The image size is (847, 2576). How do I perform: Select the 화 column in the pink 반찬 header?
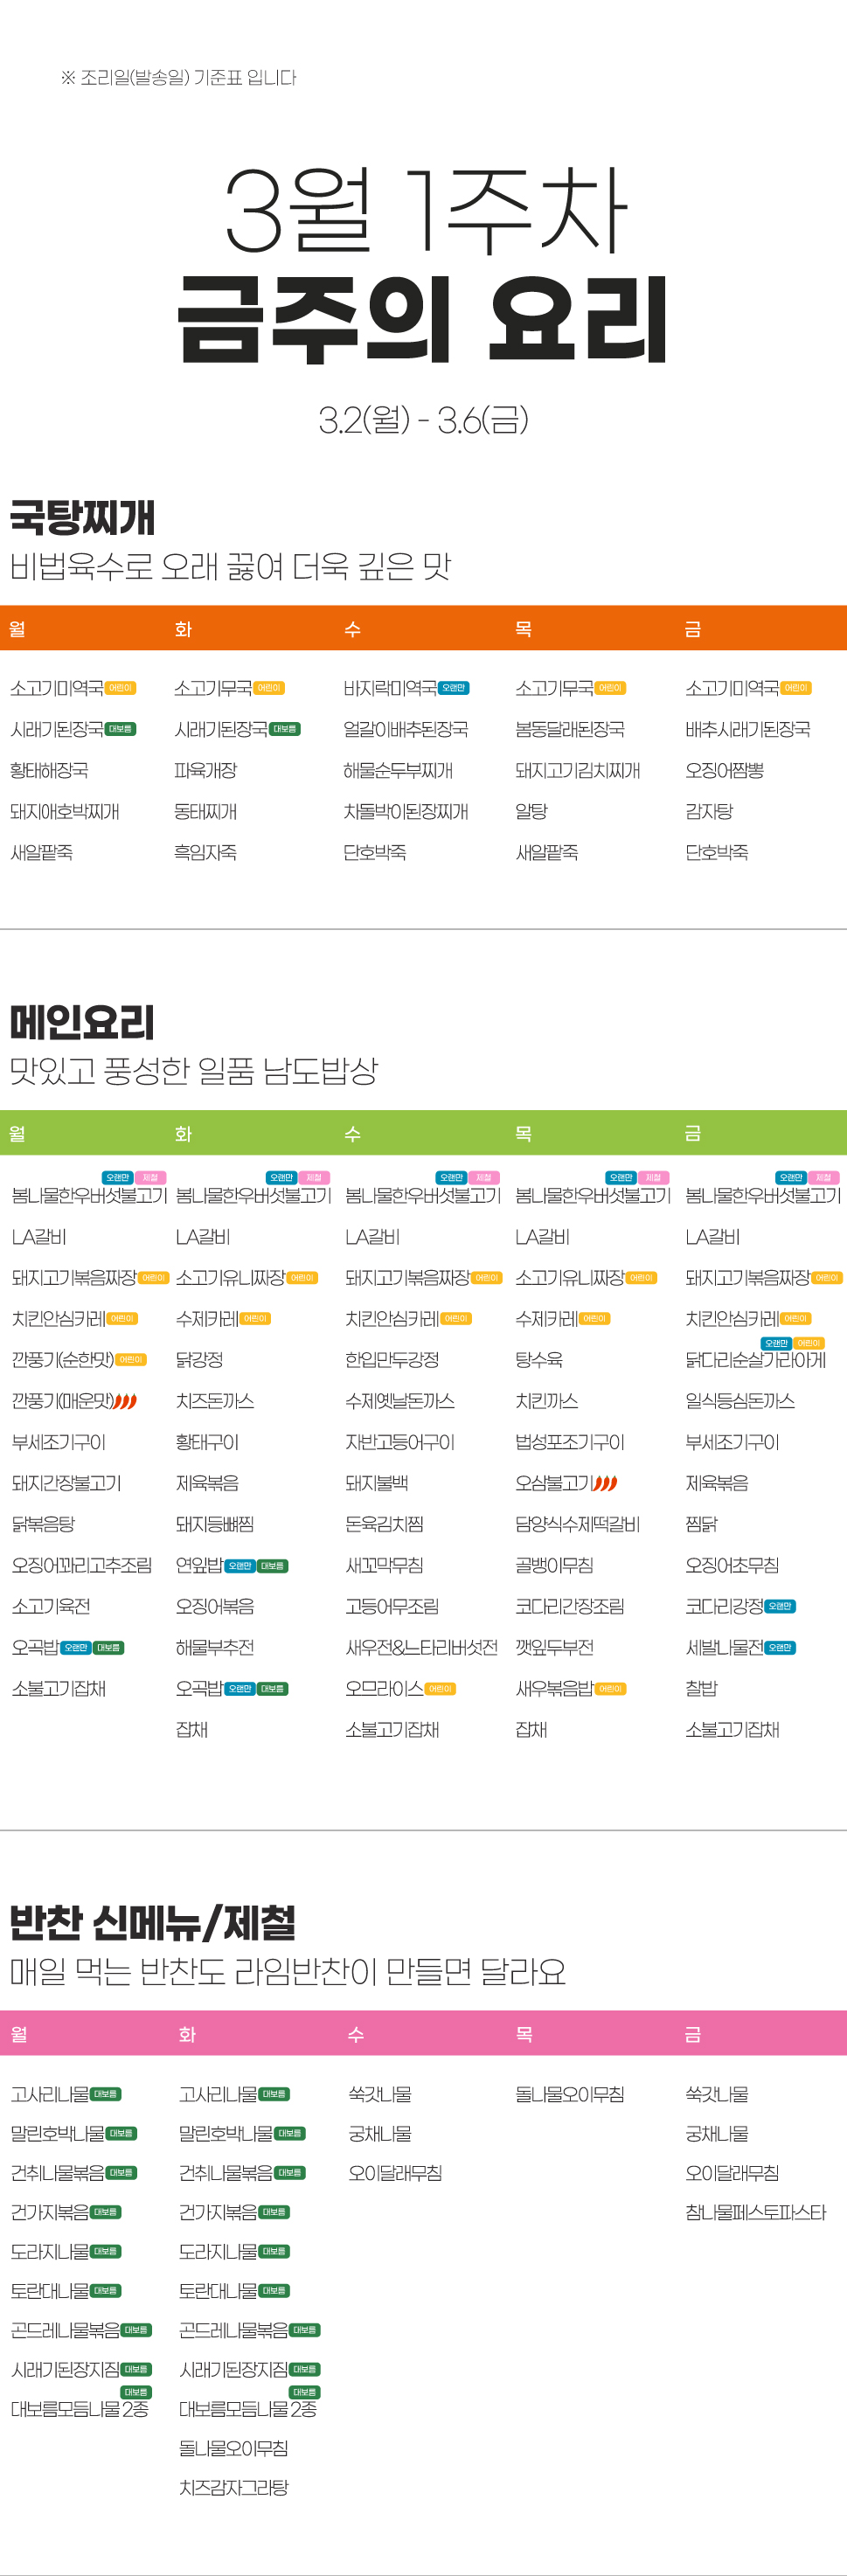click(x=187, y=2034)
